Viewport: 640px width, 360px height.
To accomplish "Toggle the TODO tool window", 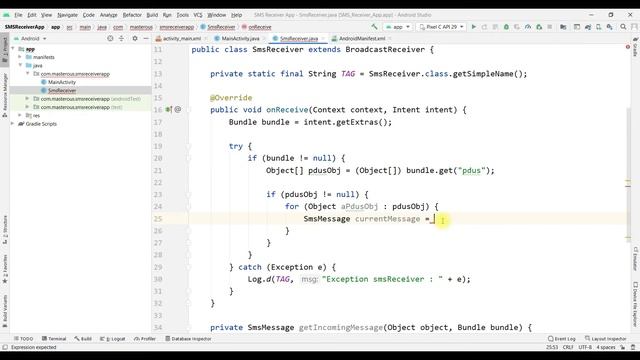I will point(24,339).
